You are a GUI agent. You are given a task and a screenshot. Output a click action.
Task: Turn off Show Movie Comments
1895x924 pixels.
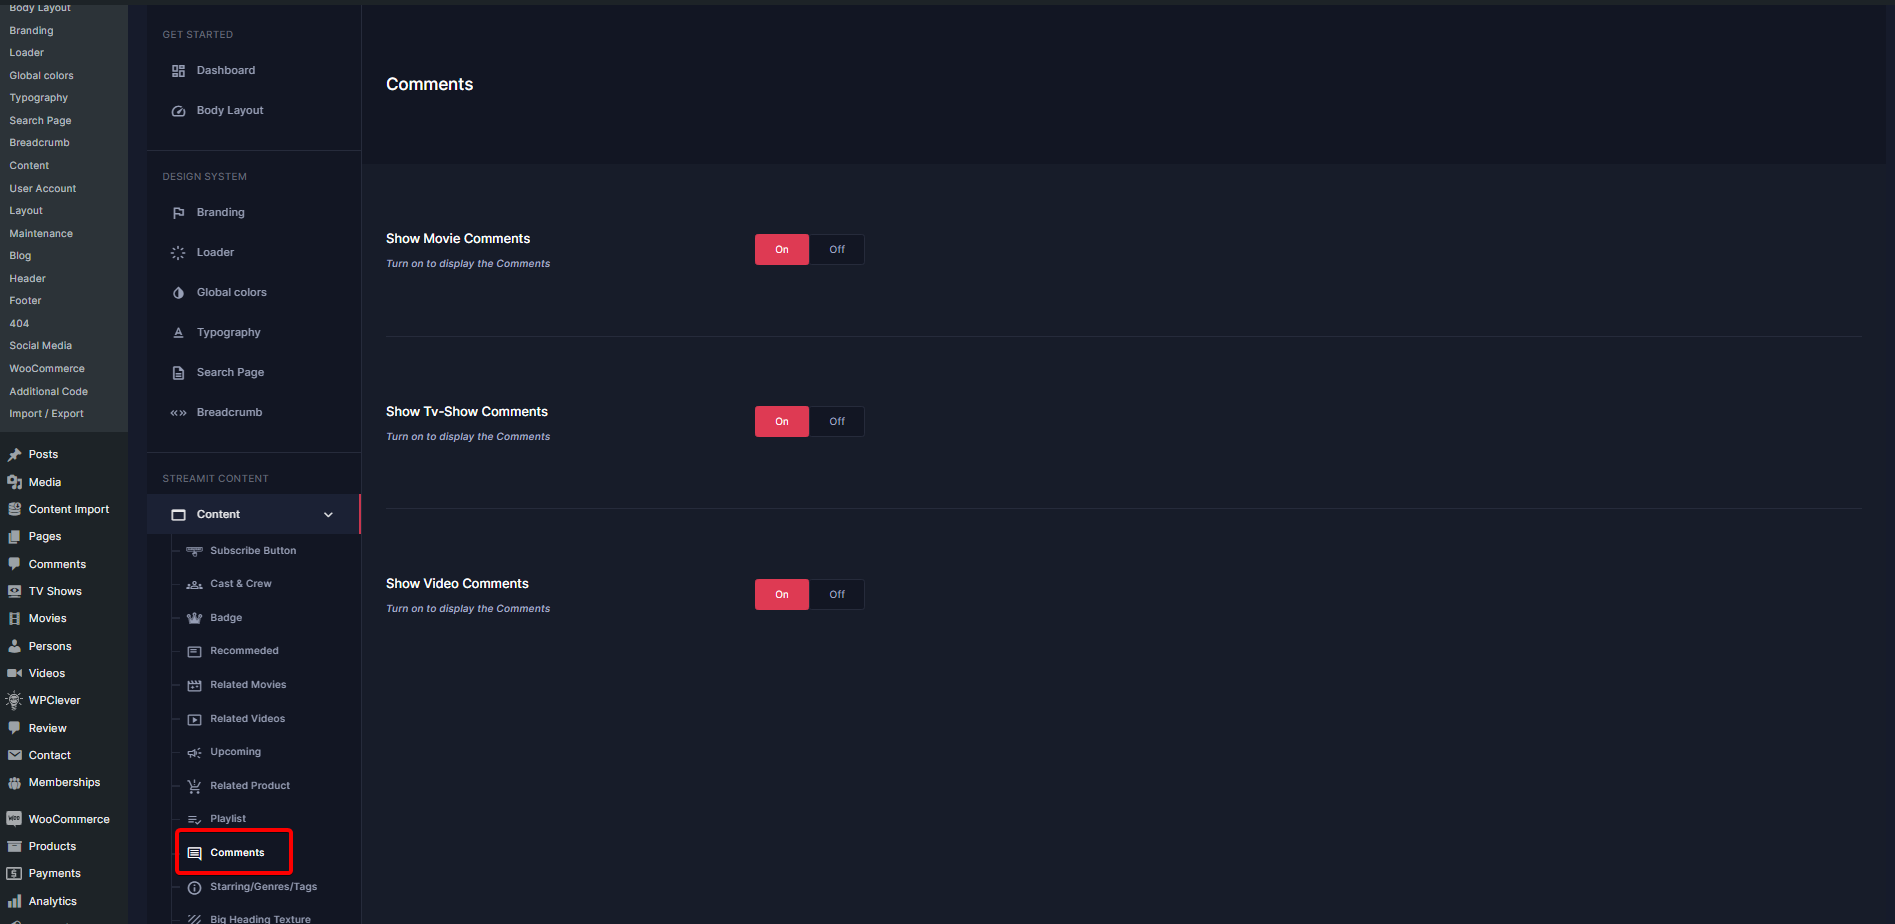pos(837,250)
